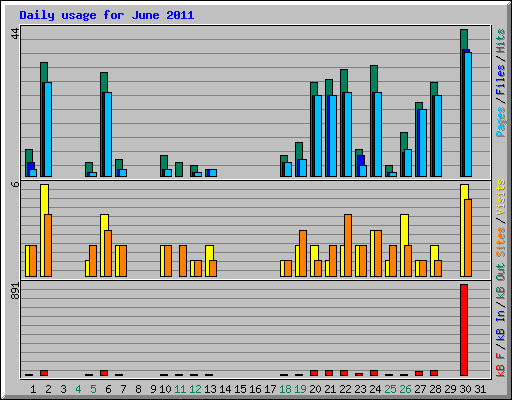Click the light blue pages bar for day 27
This screenshot has height=400, width=512.
(423, 143)
